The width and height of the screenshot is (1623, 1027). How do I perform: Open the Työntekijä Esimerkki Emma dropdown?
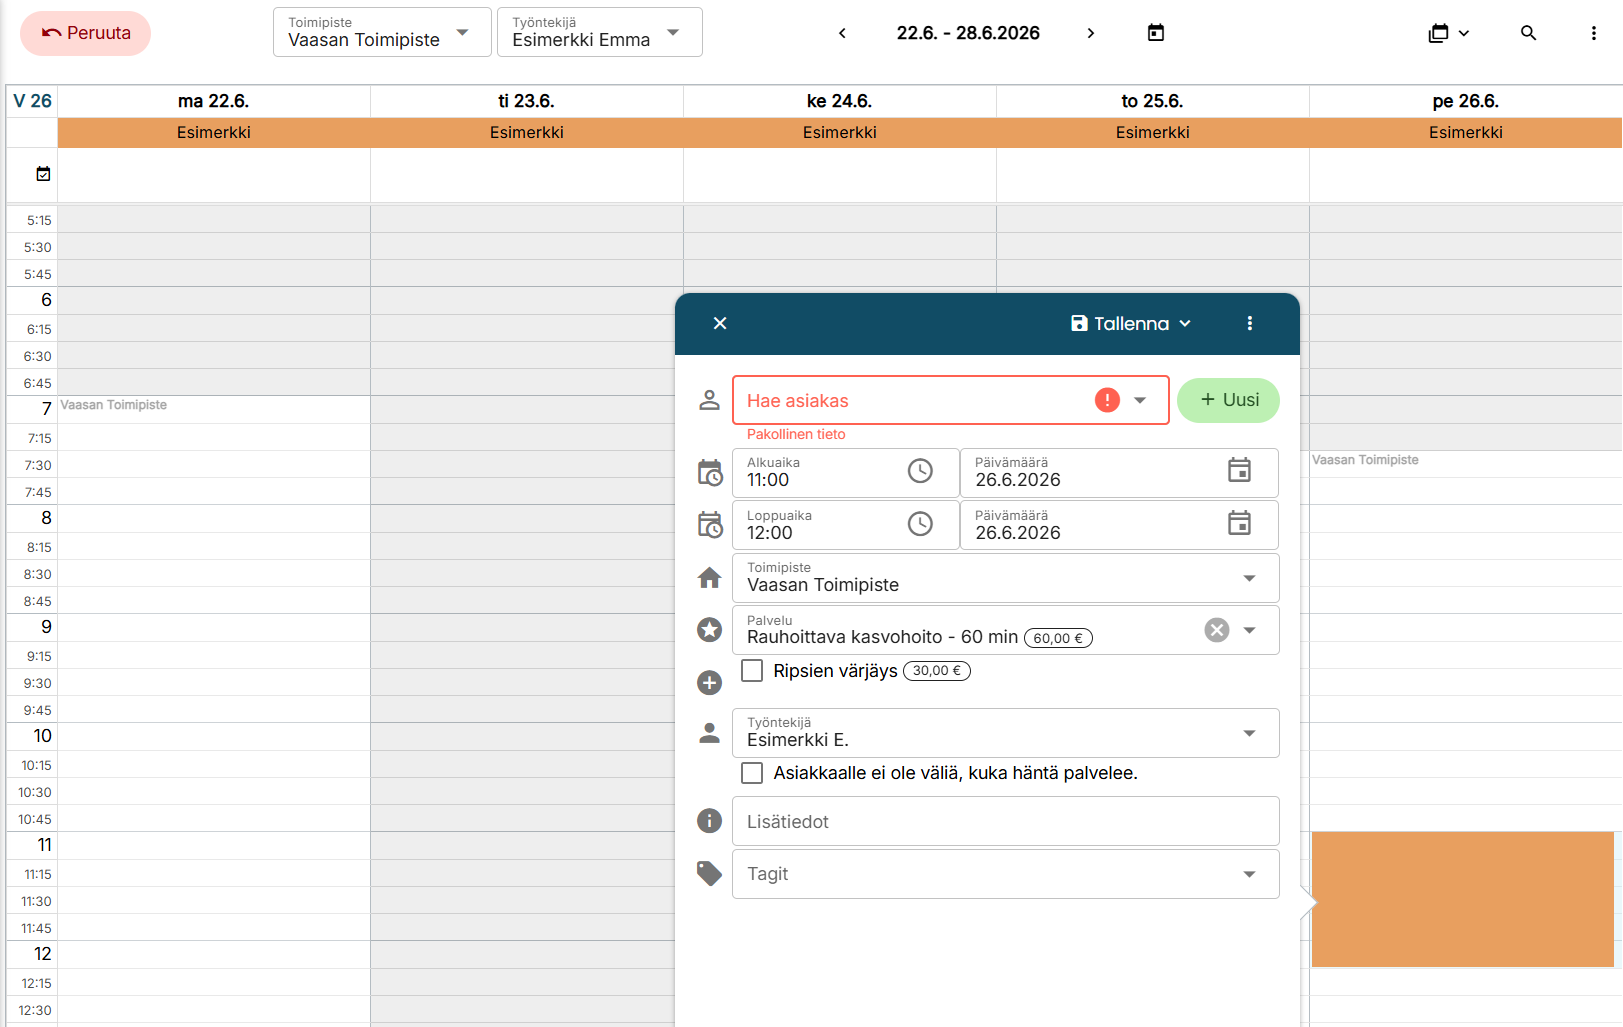tap(599, 32)
